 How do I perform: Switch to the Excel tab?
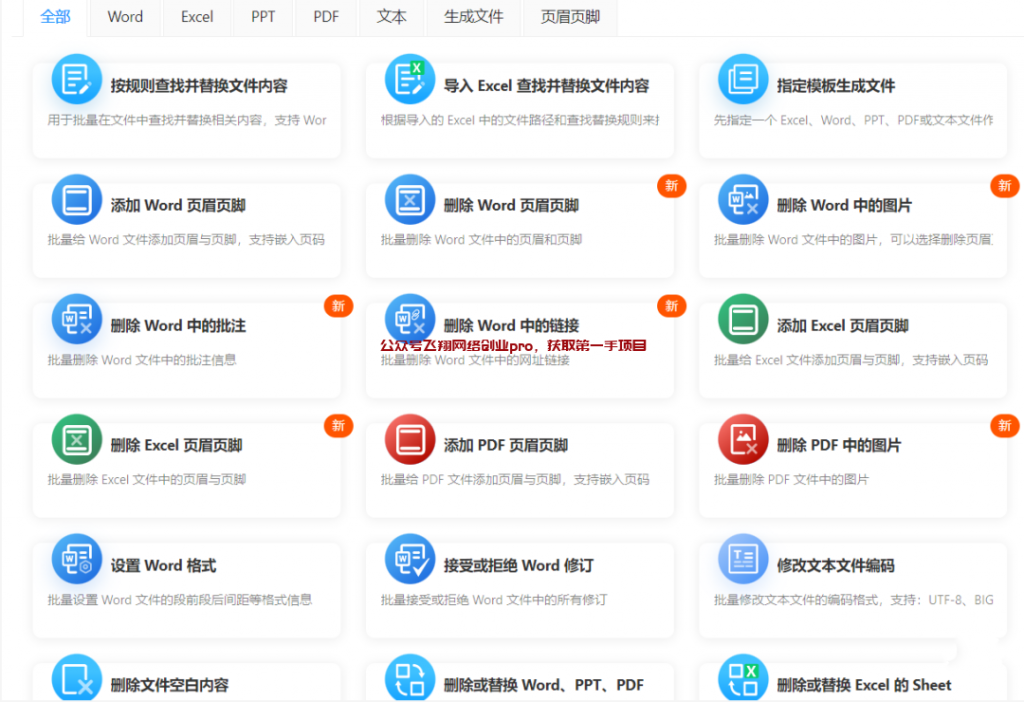(x=196, y=17)
